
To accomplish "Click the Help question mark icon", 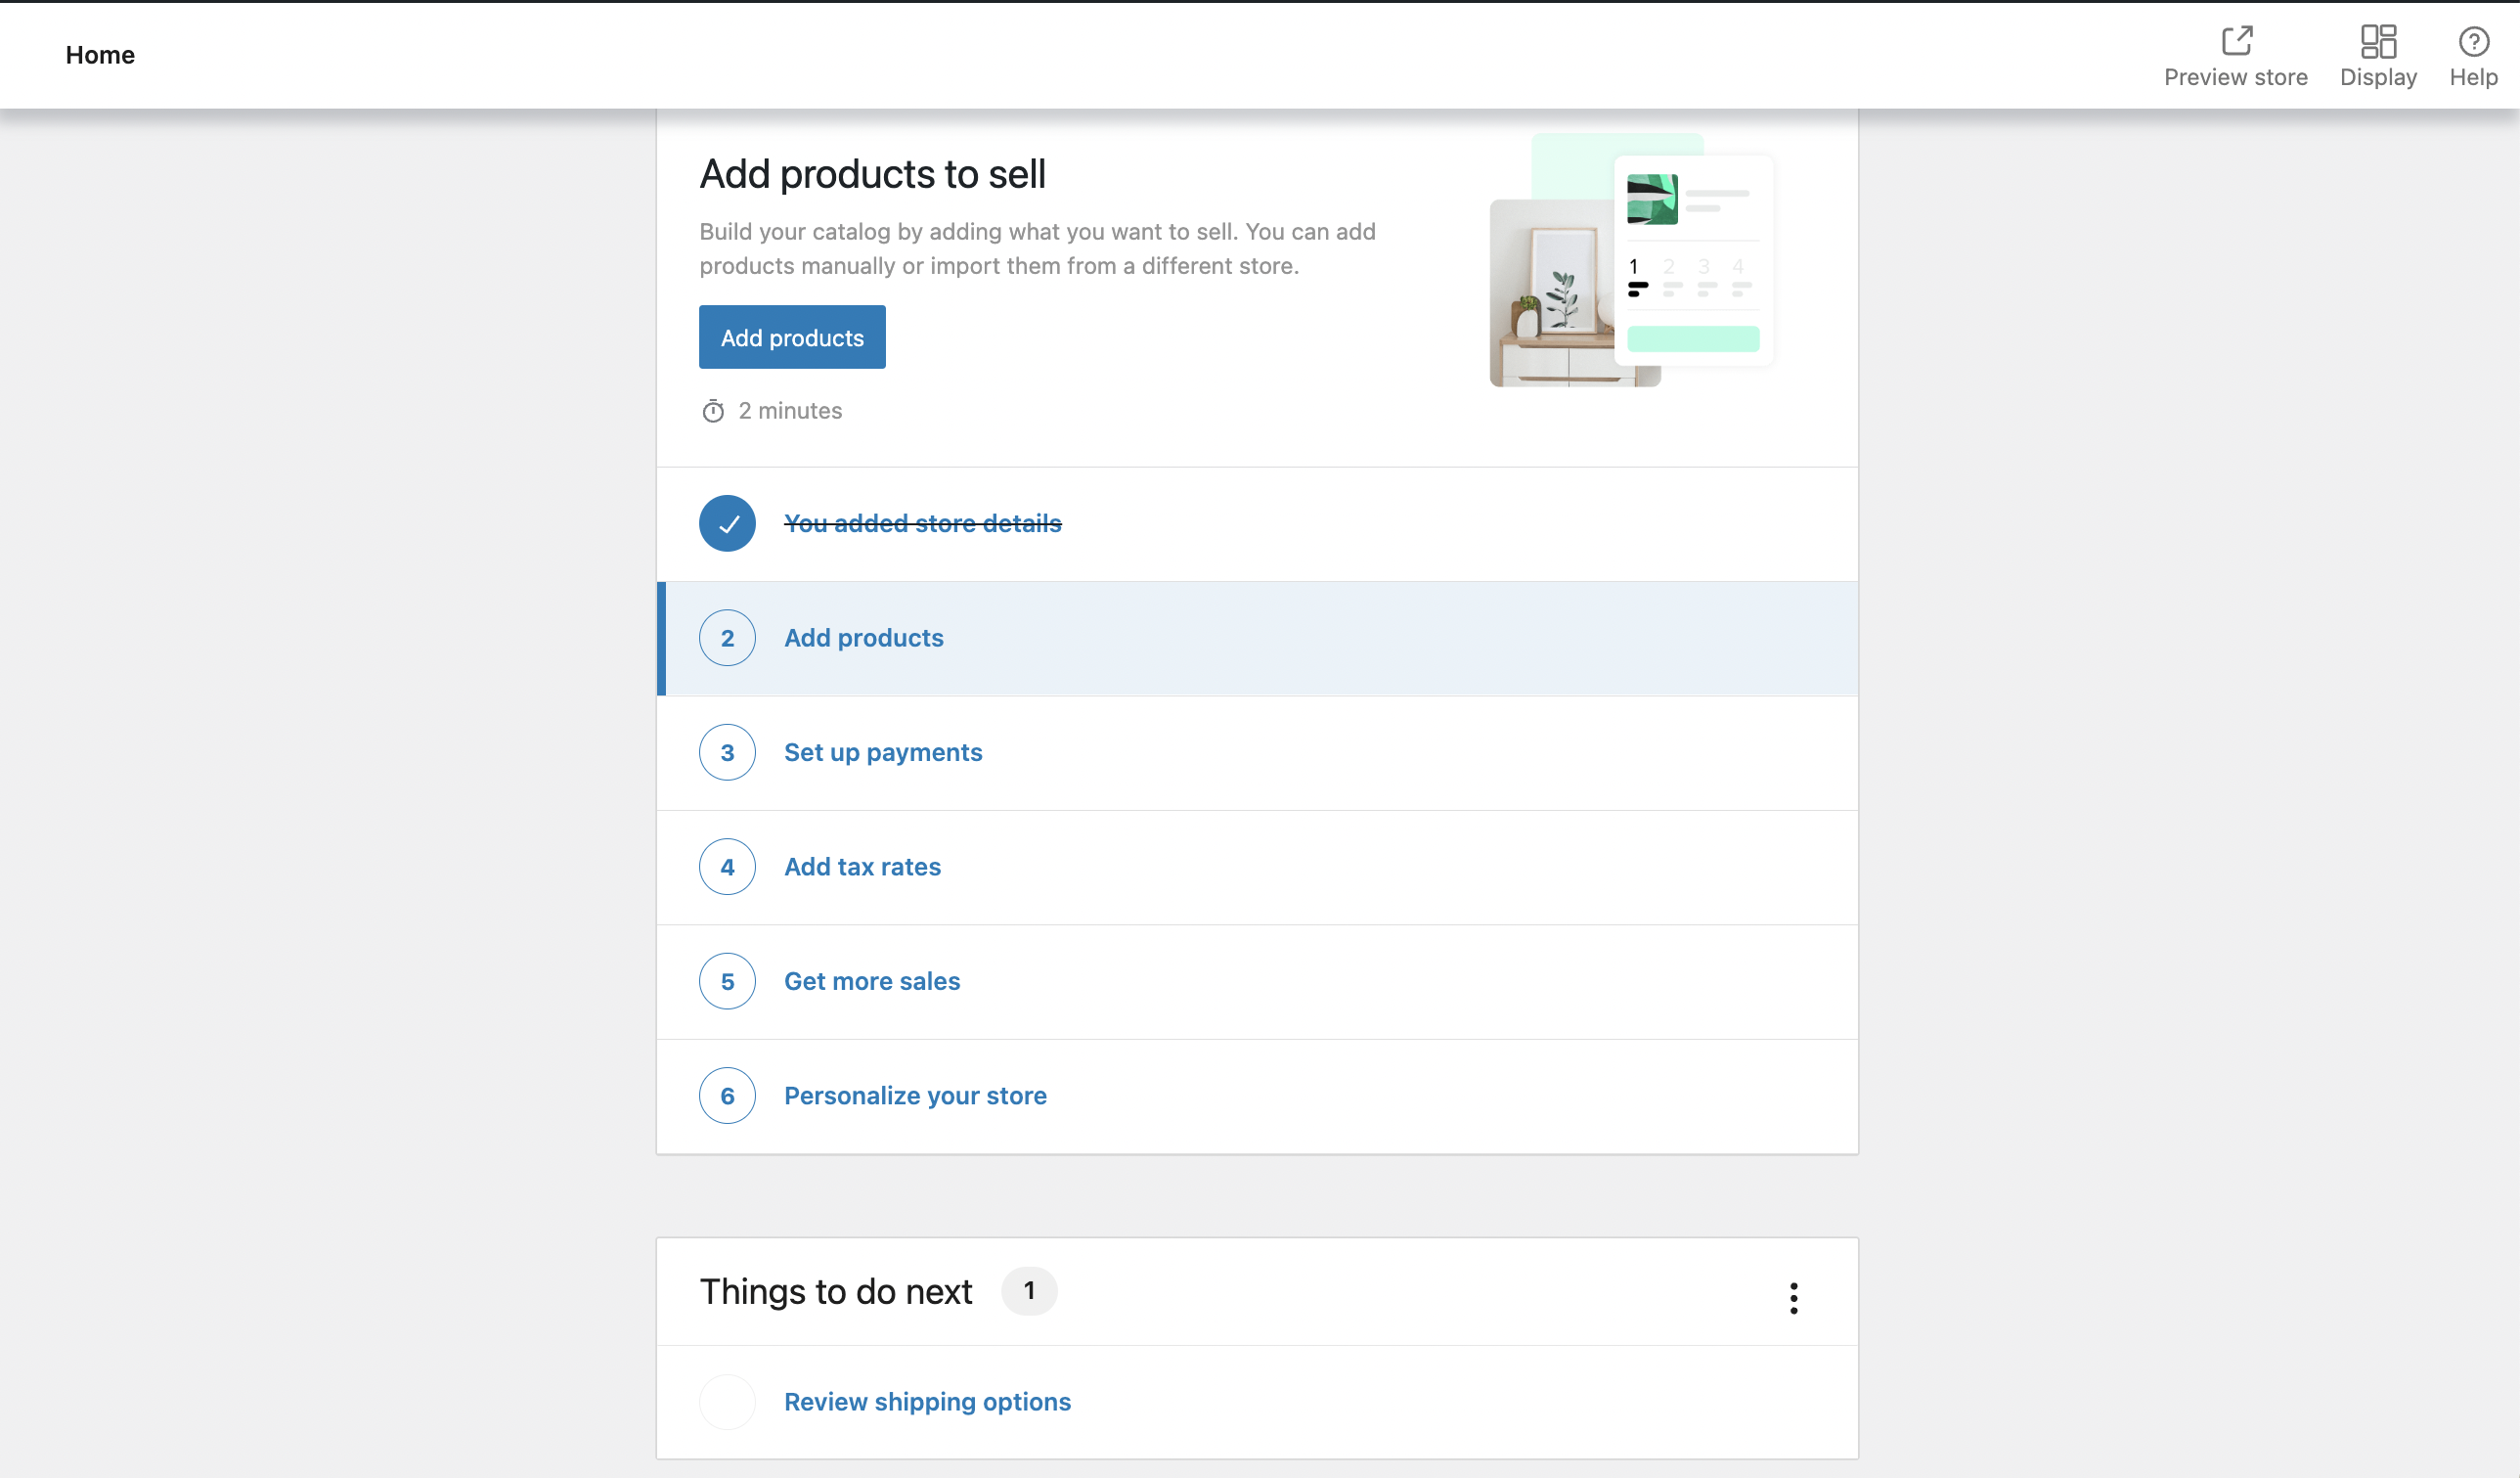I will pyautogui.click(x=2473, y=41).
